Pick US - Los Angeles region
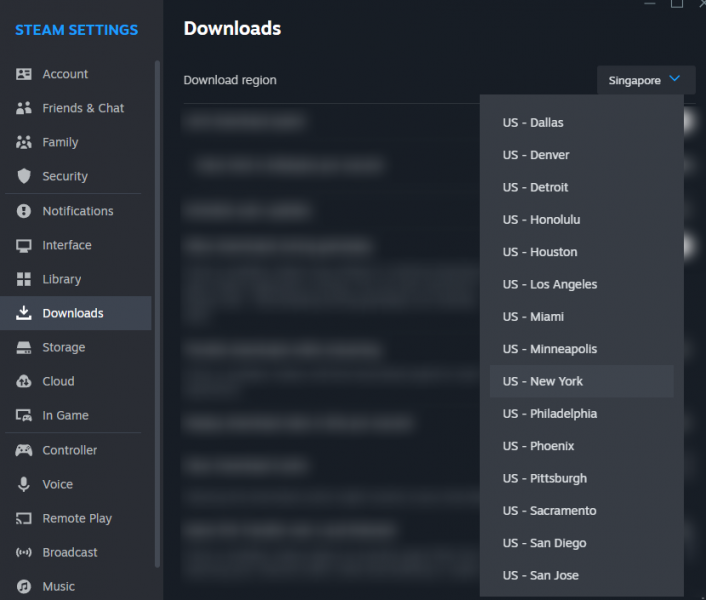 (581, 284)
